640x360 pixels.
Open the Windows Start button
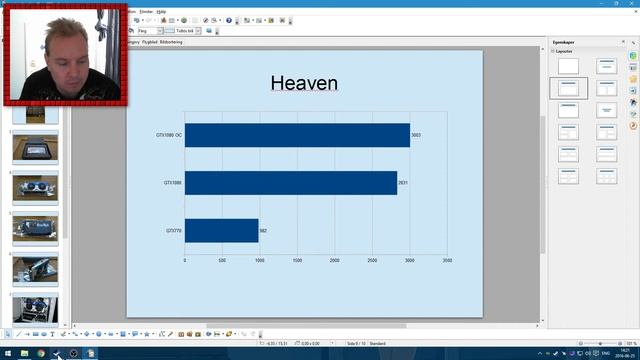click(8, 353)
